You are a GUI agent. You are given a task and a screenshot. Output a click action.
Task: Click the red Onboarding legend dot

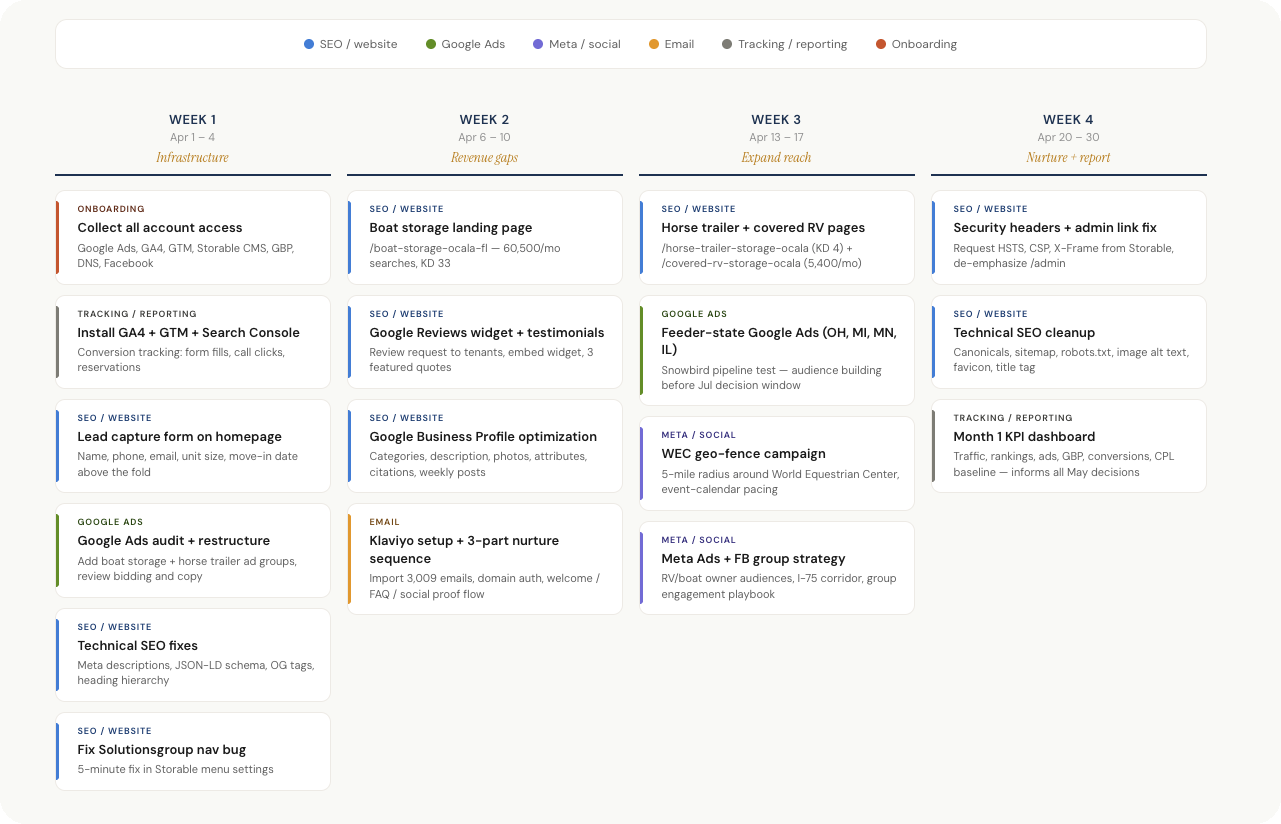(x=881, y=44)
